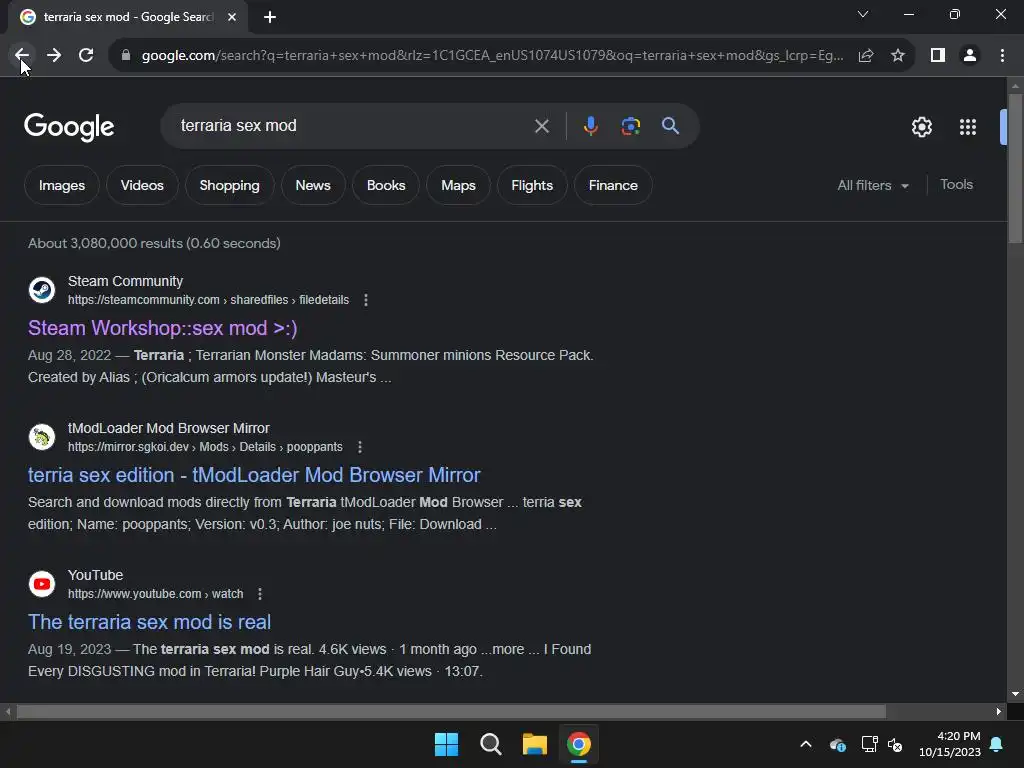Open the Chrome three-dot menu
The image size is (1024, 768).
point(1002,56)
